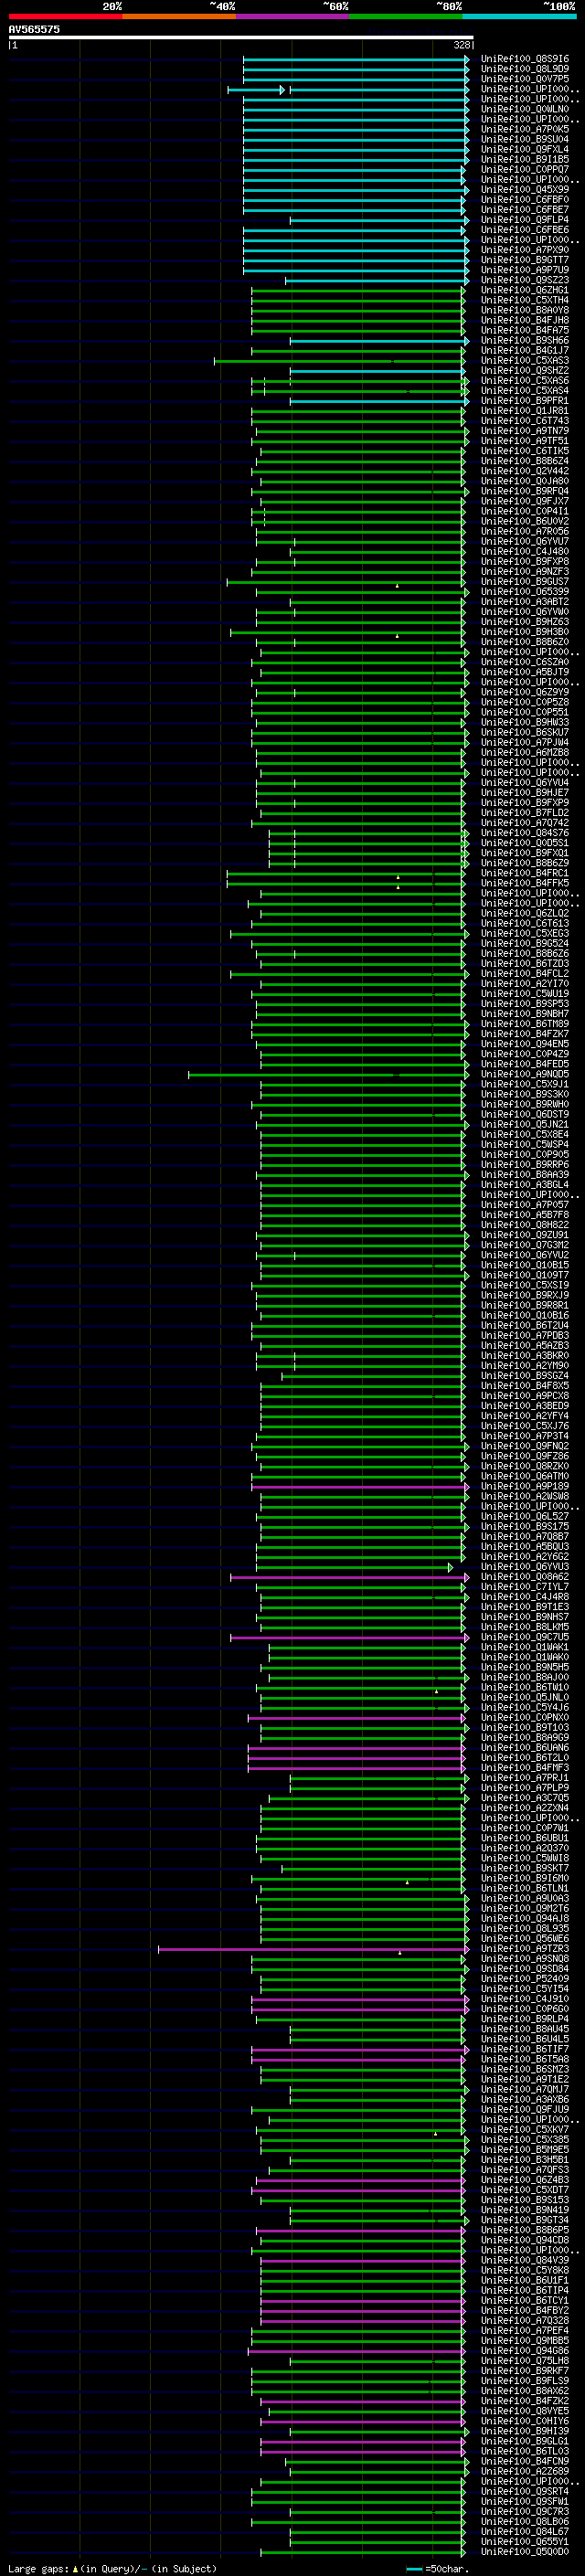Select the UniRef100_B9SGZ4 label

coord(525,1376)
